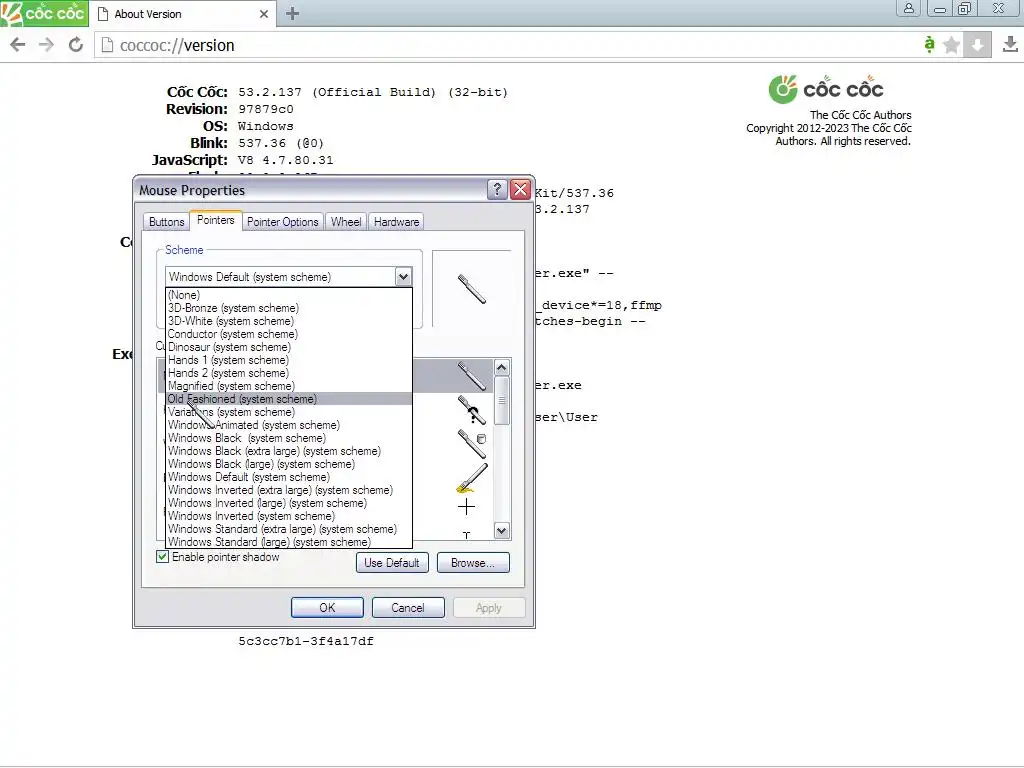Click the green Vietnamese typing 'à' icon
The image size is (1024, 768).
click(x=929, y=44)
